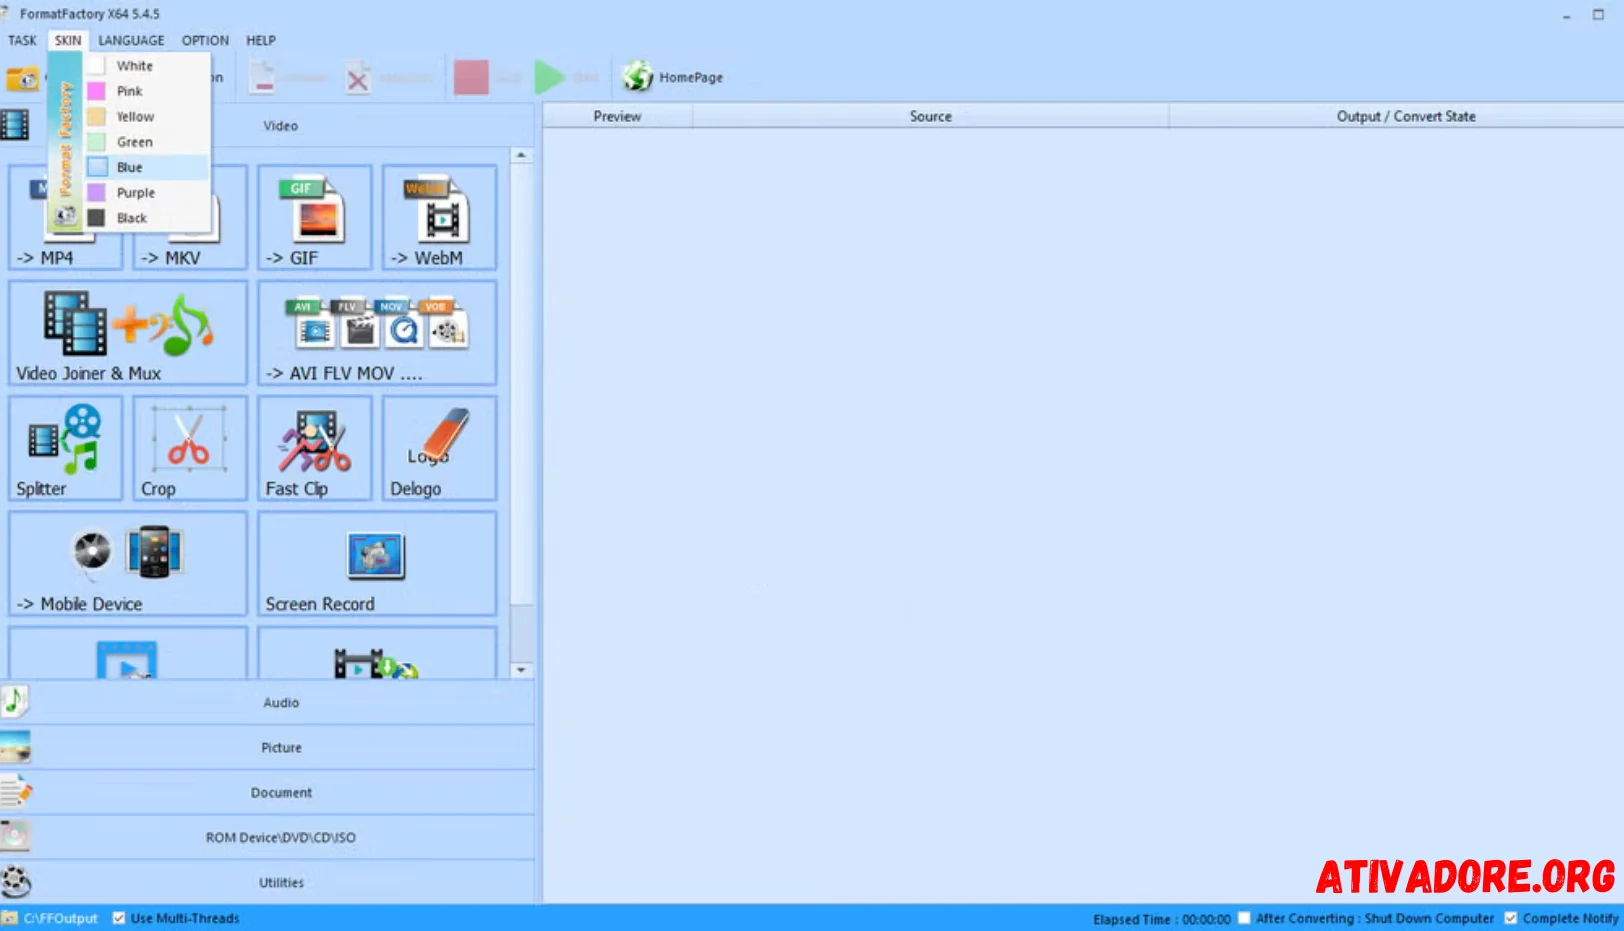Open the LANGUAGE menu
This screenshot has height=931, width=1624.
[x=131, y=40]
